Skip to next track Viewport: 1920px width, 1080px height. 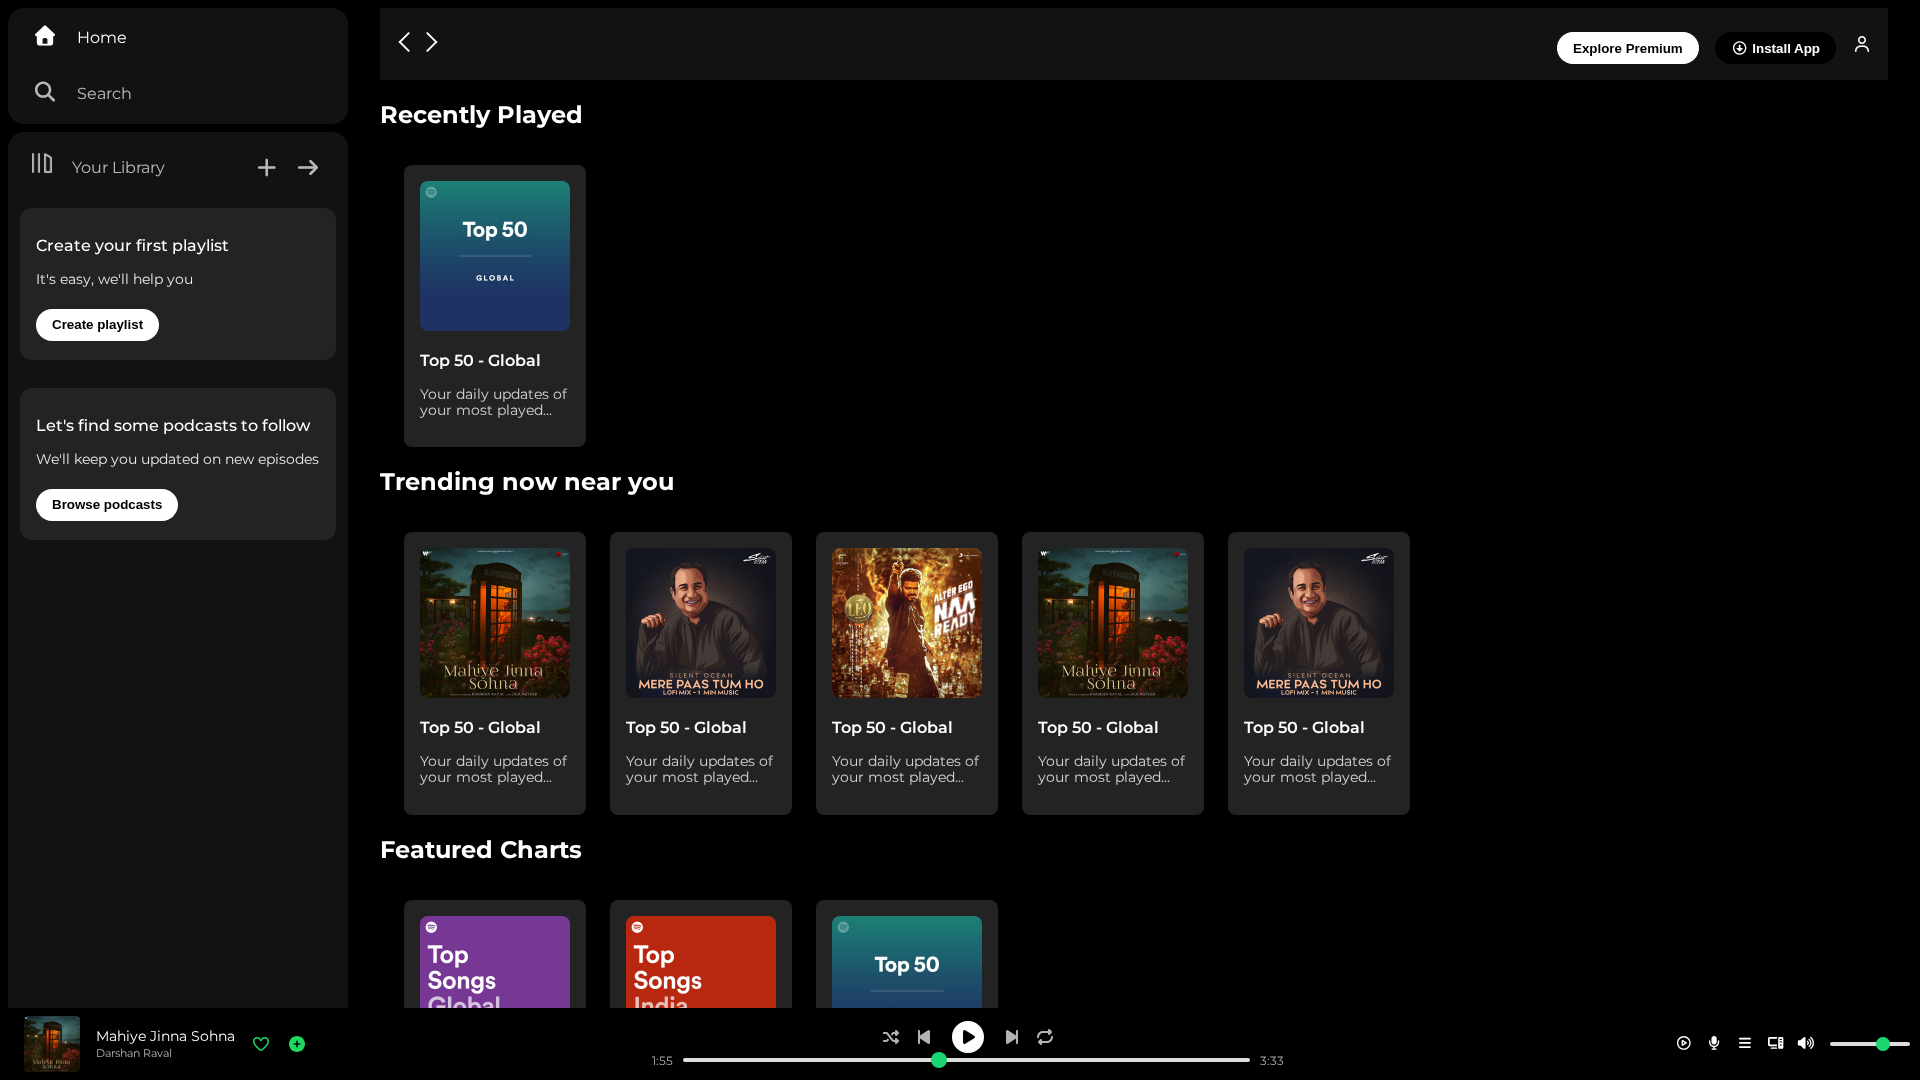(x=1012, y=1037)
